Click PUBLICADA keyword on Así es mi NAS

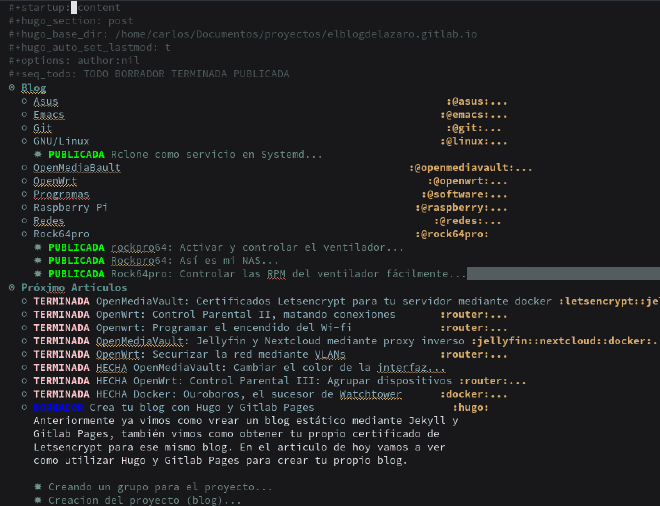(x=76, y=261)
